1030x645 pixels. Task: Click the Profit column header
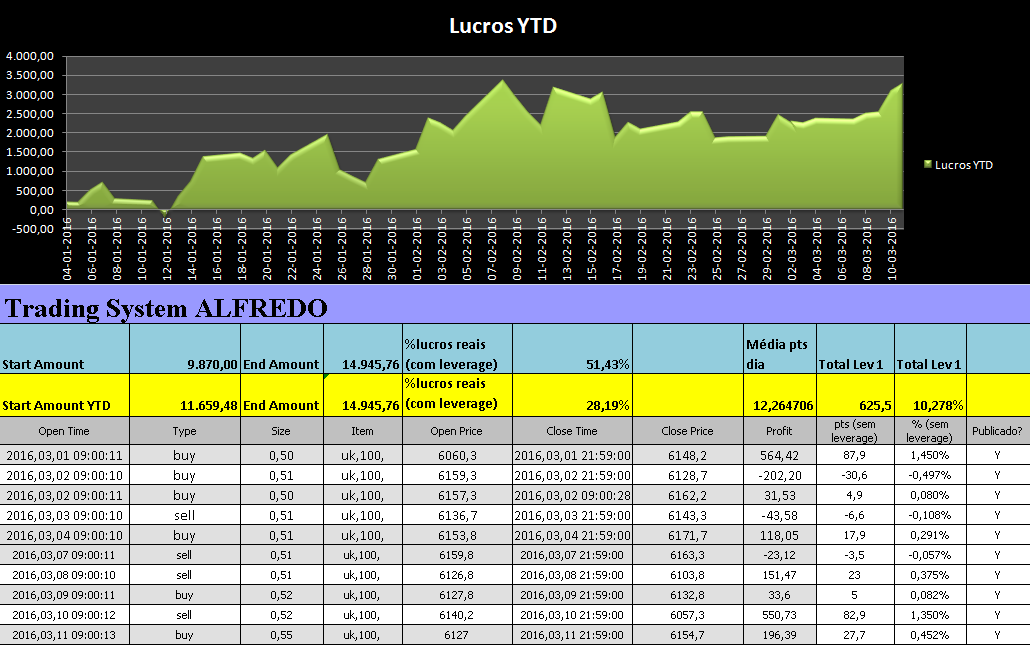[x=779, y=431]
